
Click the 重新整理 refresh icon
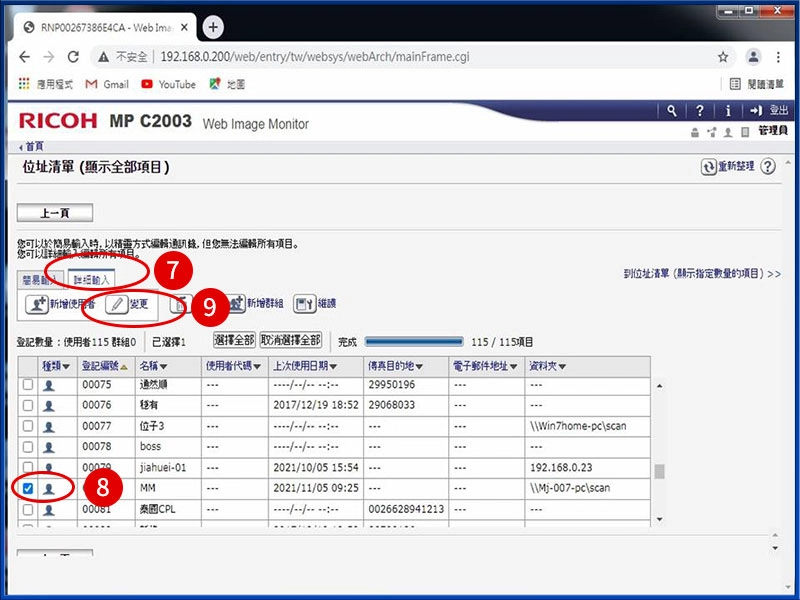pyautogui.click(x=708, y=168)
